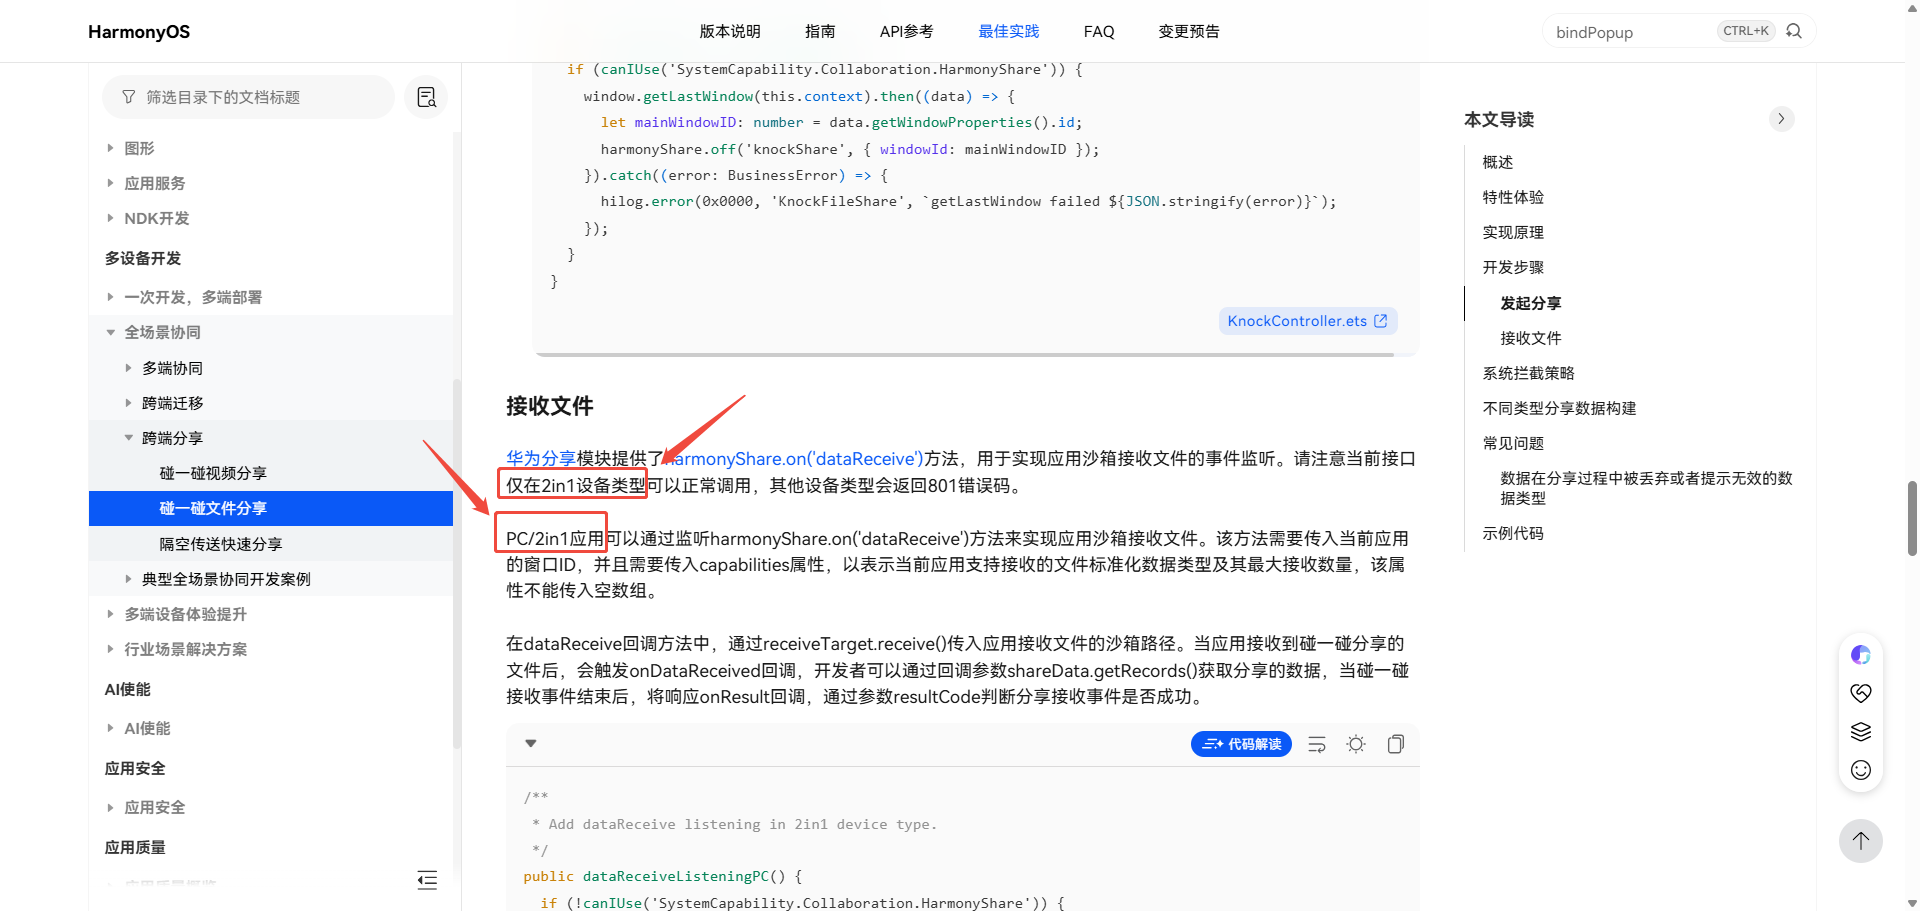The width and height of the screenshot is (1920, 911).
Task: Jump to 开发步骤 section
Action: click(1513, 267)
